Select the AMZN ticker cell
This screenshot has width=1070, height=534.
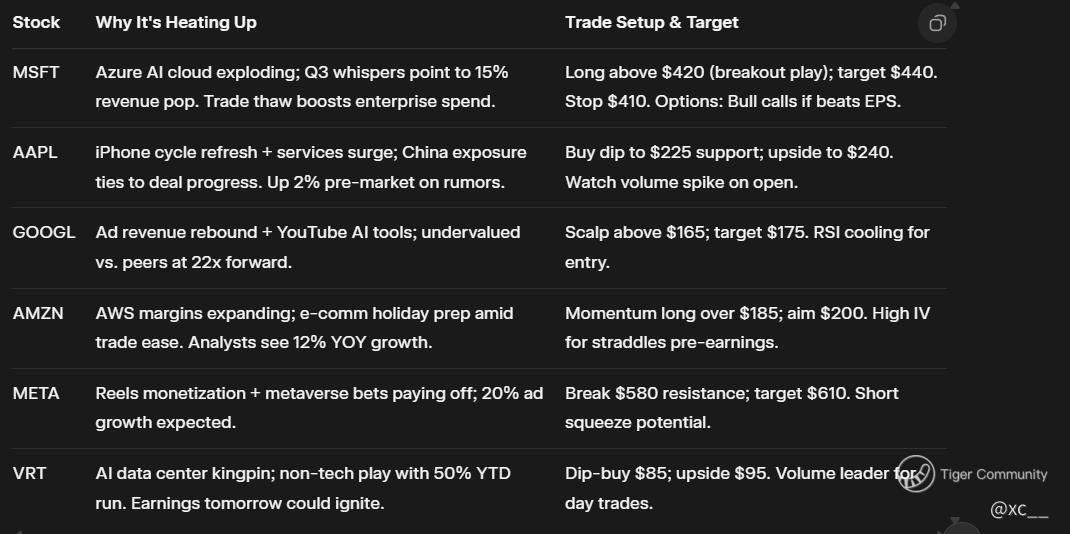(x=38, y=313)
